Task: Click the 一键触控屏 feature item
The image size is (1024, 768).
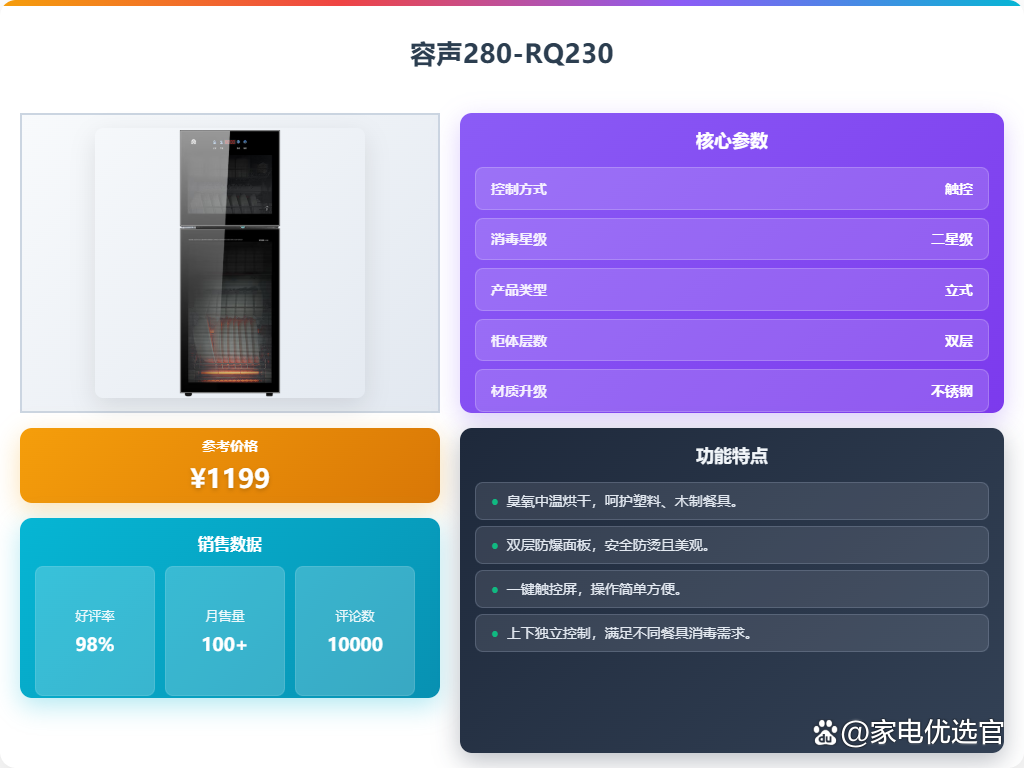Action: tap(731, 589)
